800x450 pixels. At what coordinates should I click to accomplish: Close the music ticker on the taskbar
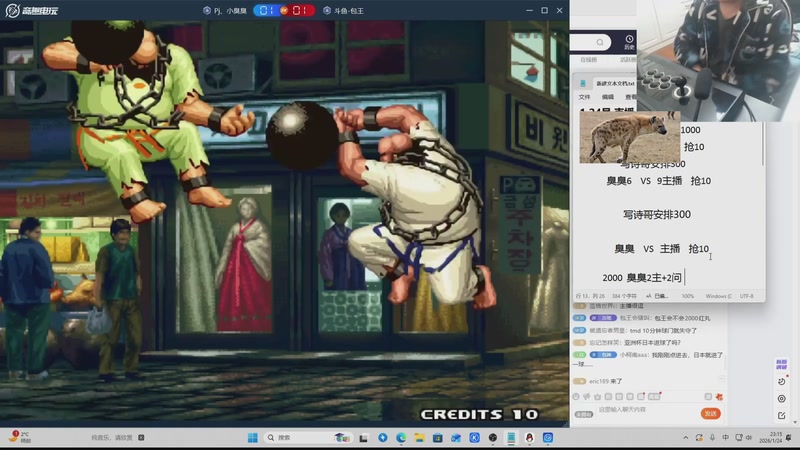[141, 438]
